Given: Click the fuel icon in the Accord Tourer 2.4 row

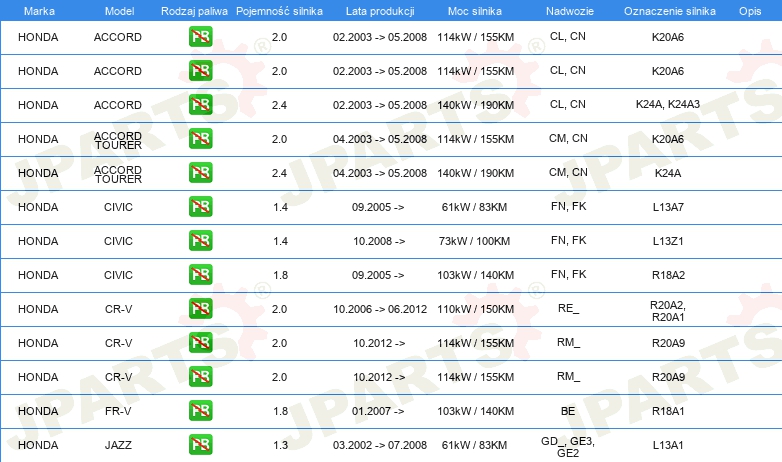Looking at the screenshot, I should click(200, 173).
